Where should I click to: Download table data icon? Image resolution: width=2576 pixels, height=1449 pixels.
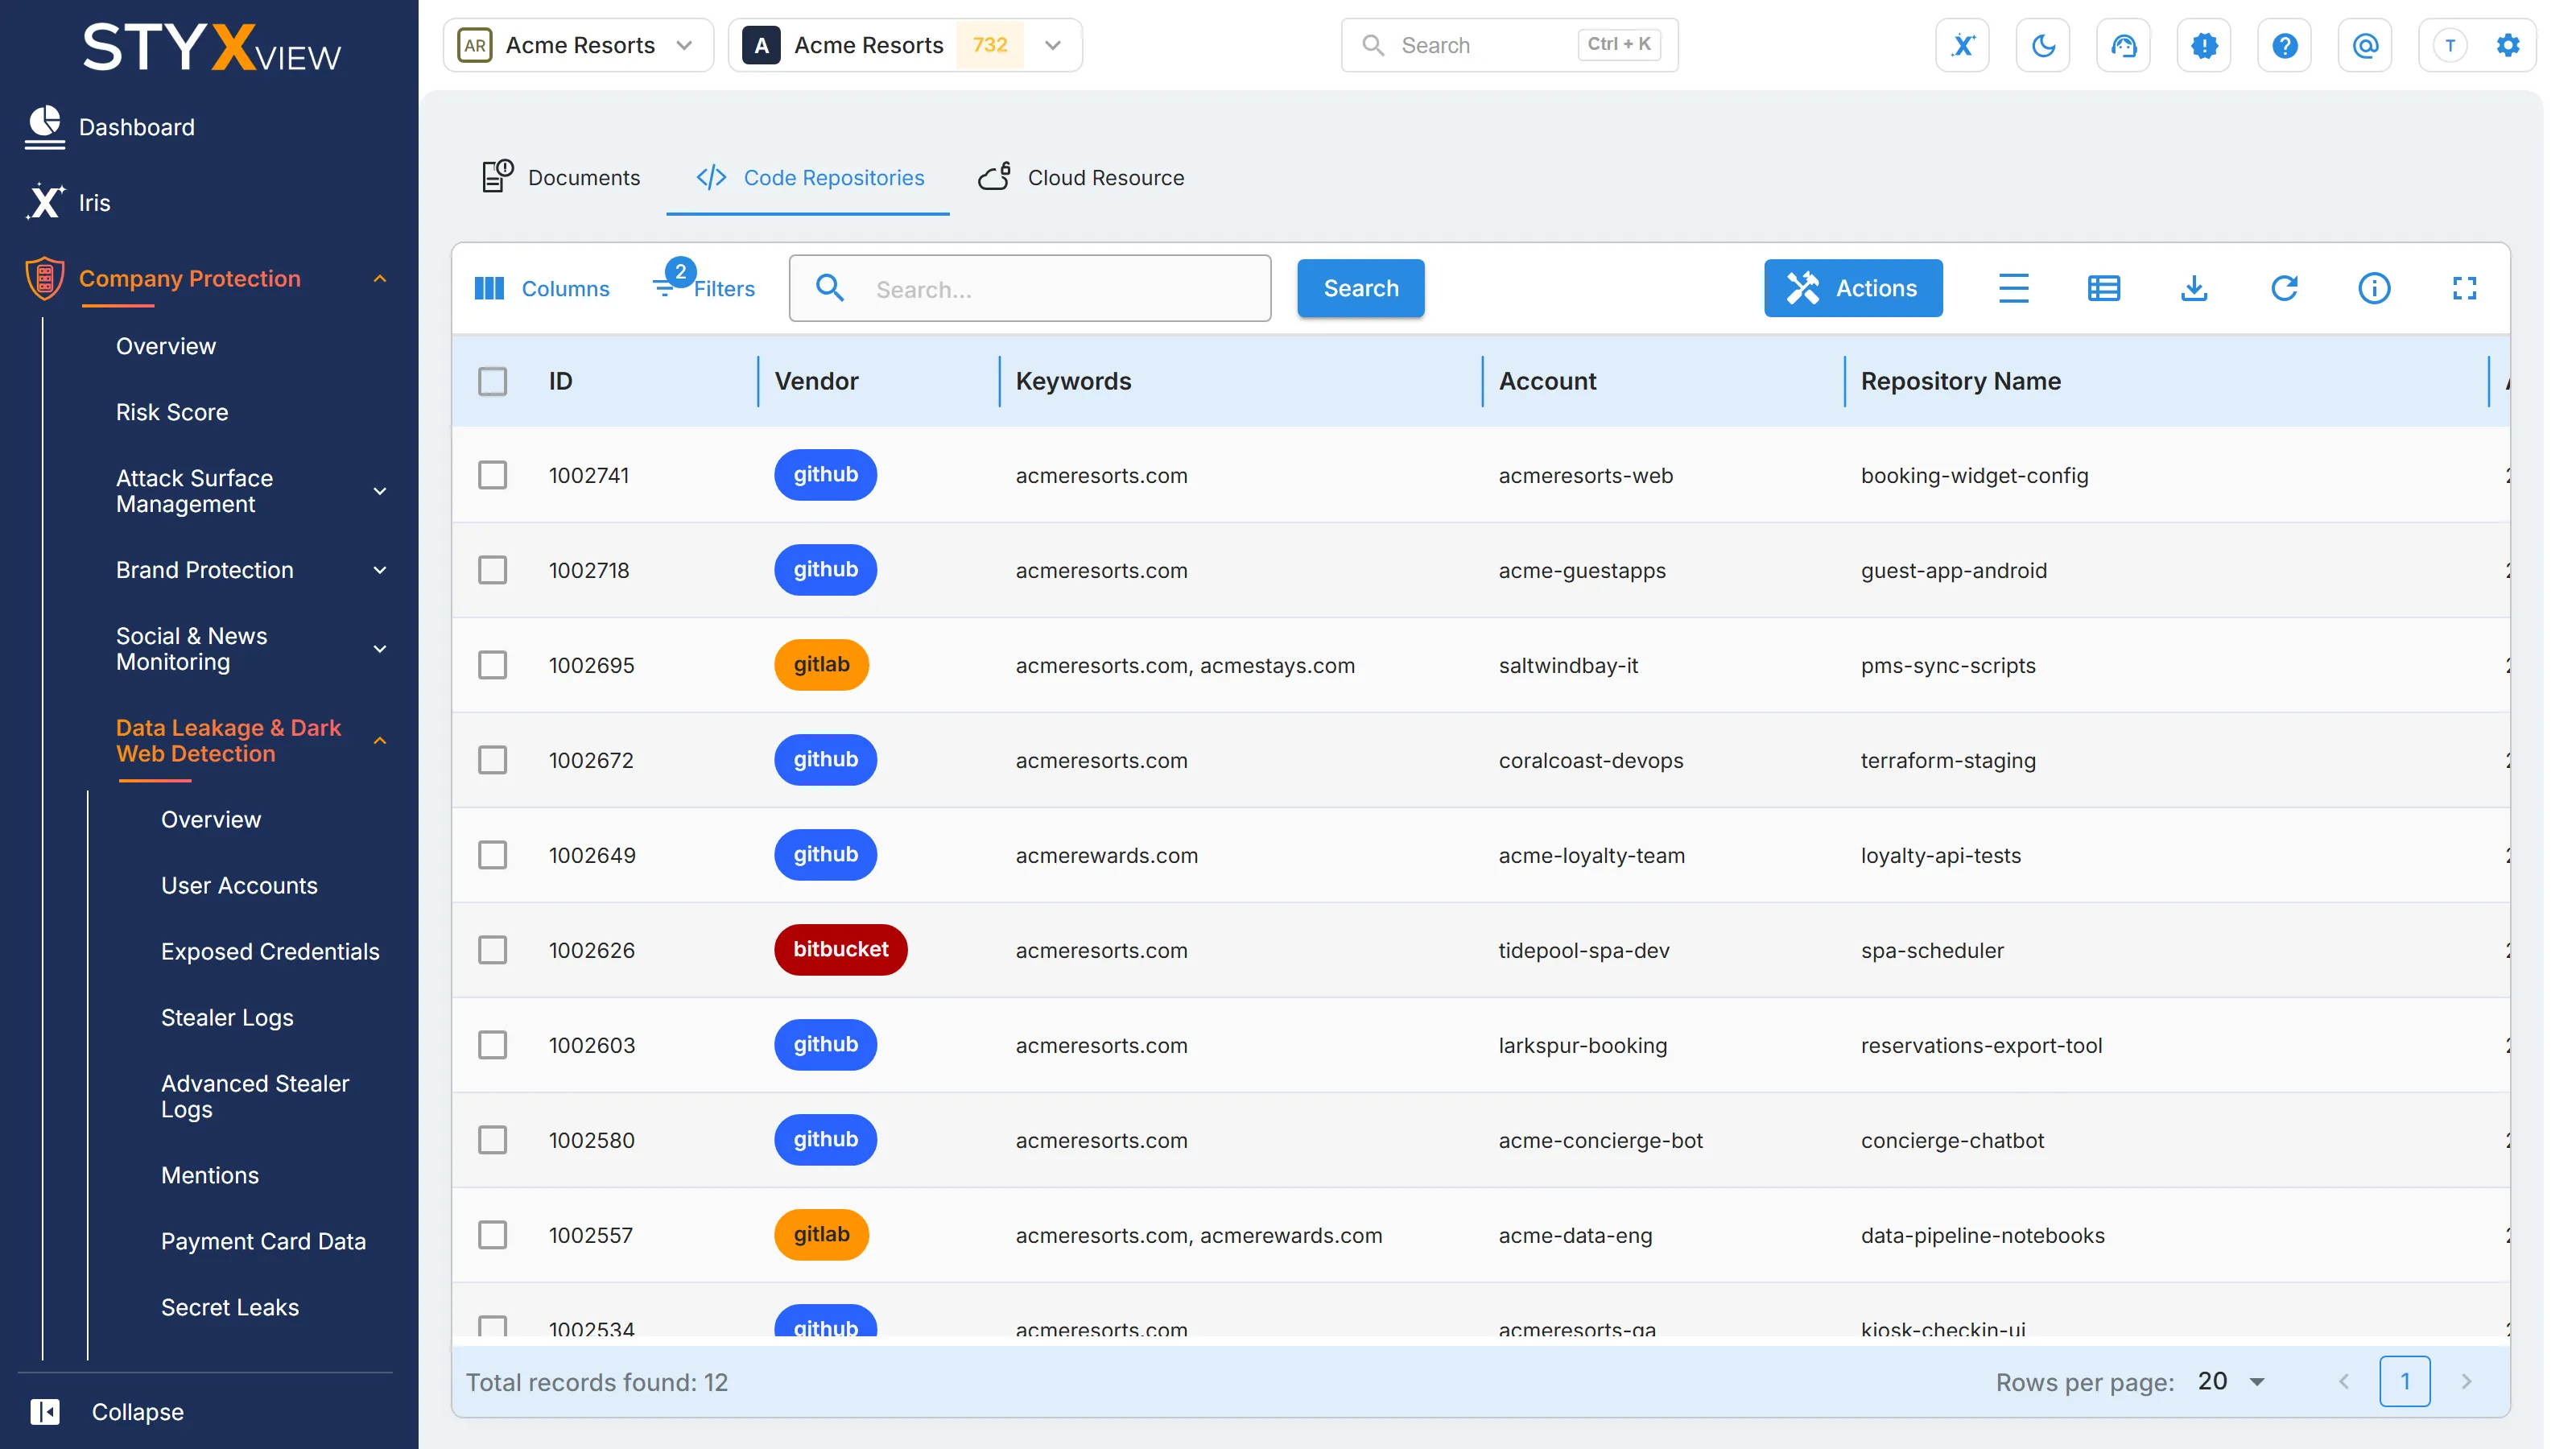point(2194,288)
